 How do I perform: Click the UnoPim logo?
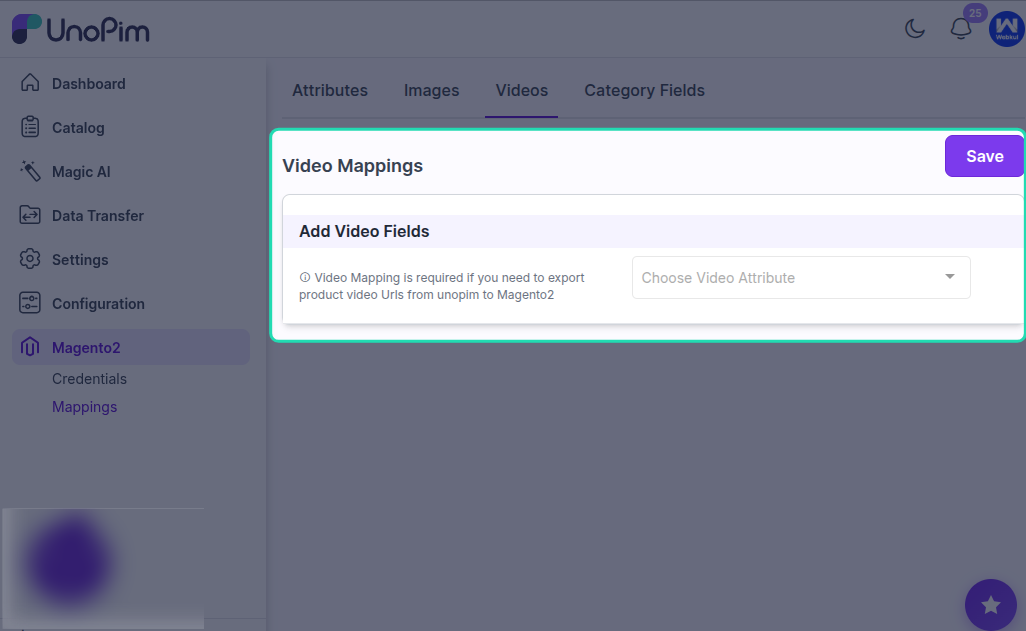click(x=80, y=29)
